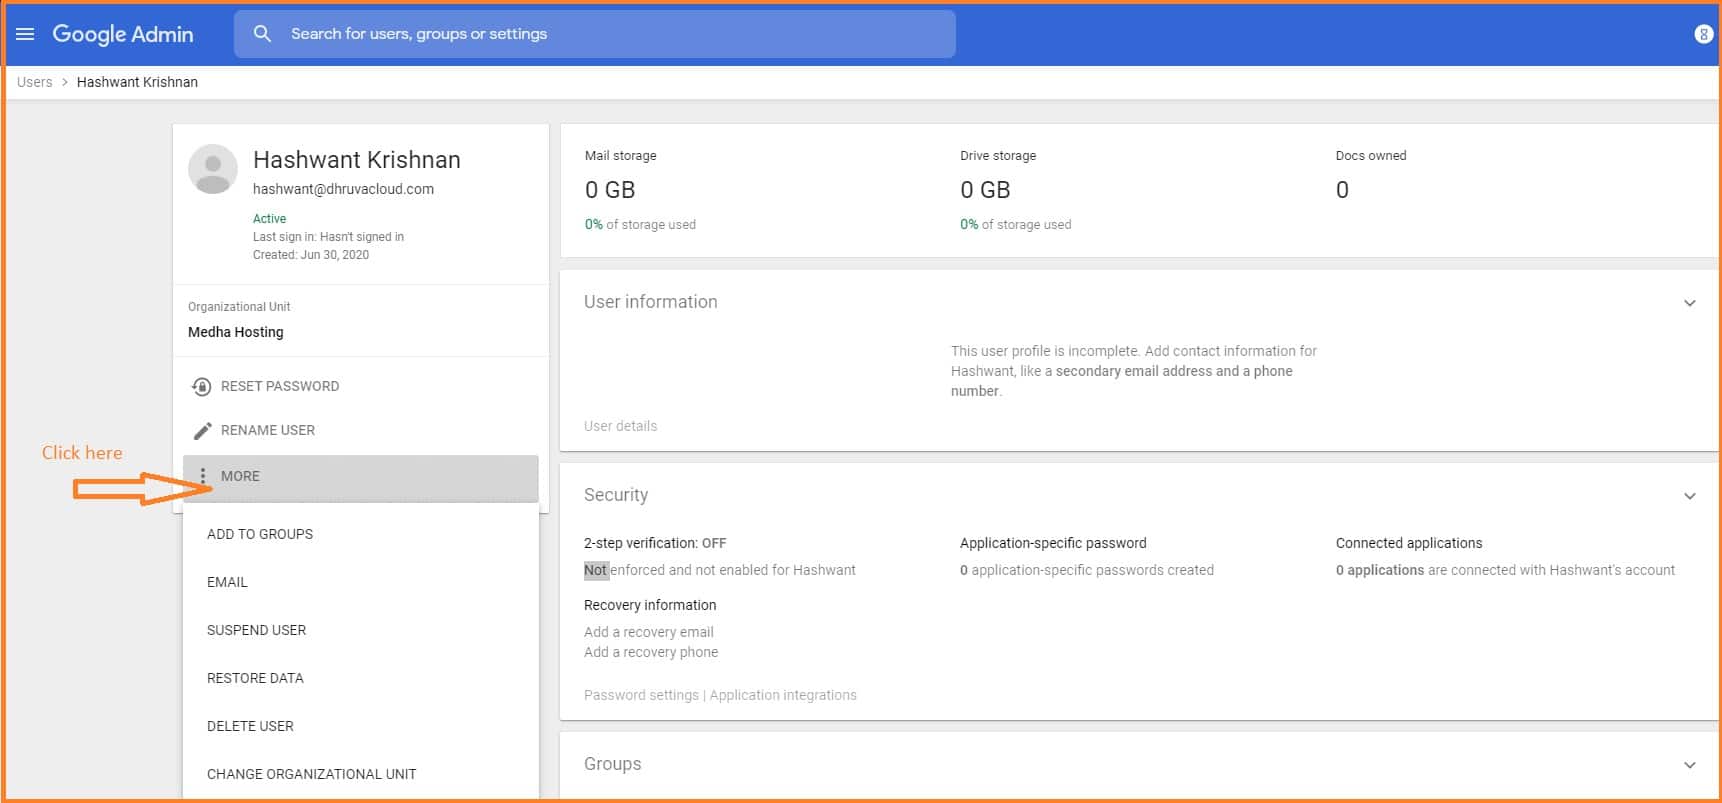The width and height of the screenshot is (1722, 803).
Task: Choose Suspend User menu option
Action: coord(256,630)
